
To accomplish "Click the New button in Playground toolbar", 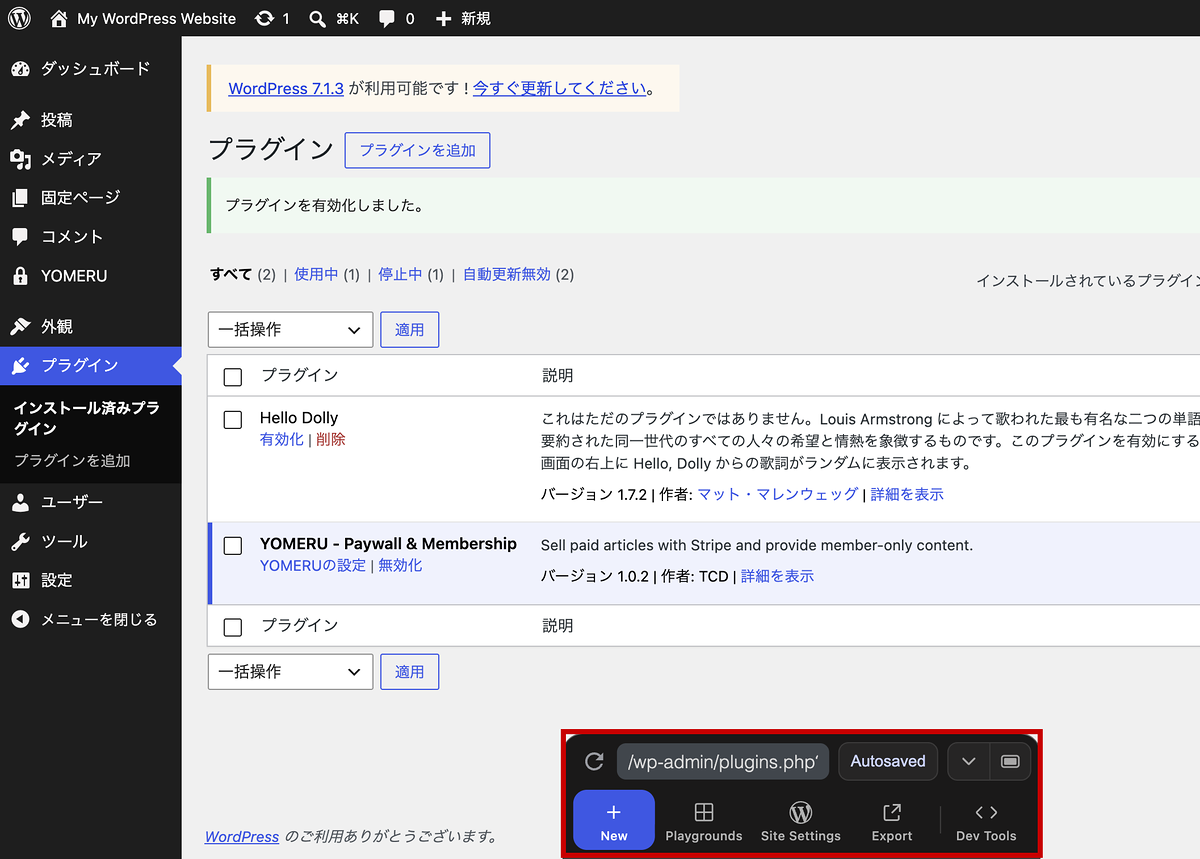I will tap(614, 820).
